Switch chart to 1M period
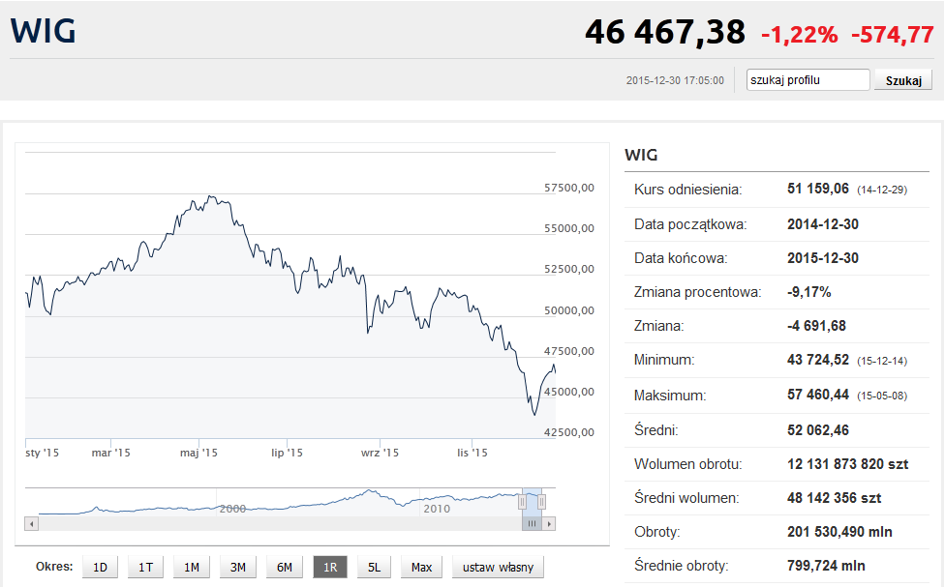 coord(191,567)
